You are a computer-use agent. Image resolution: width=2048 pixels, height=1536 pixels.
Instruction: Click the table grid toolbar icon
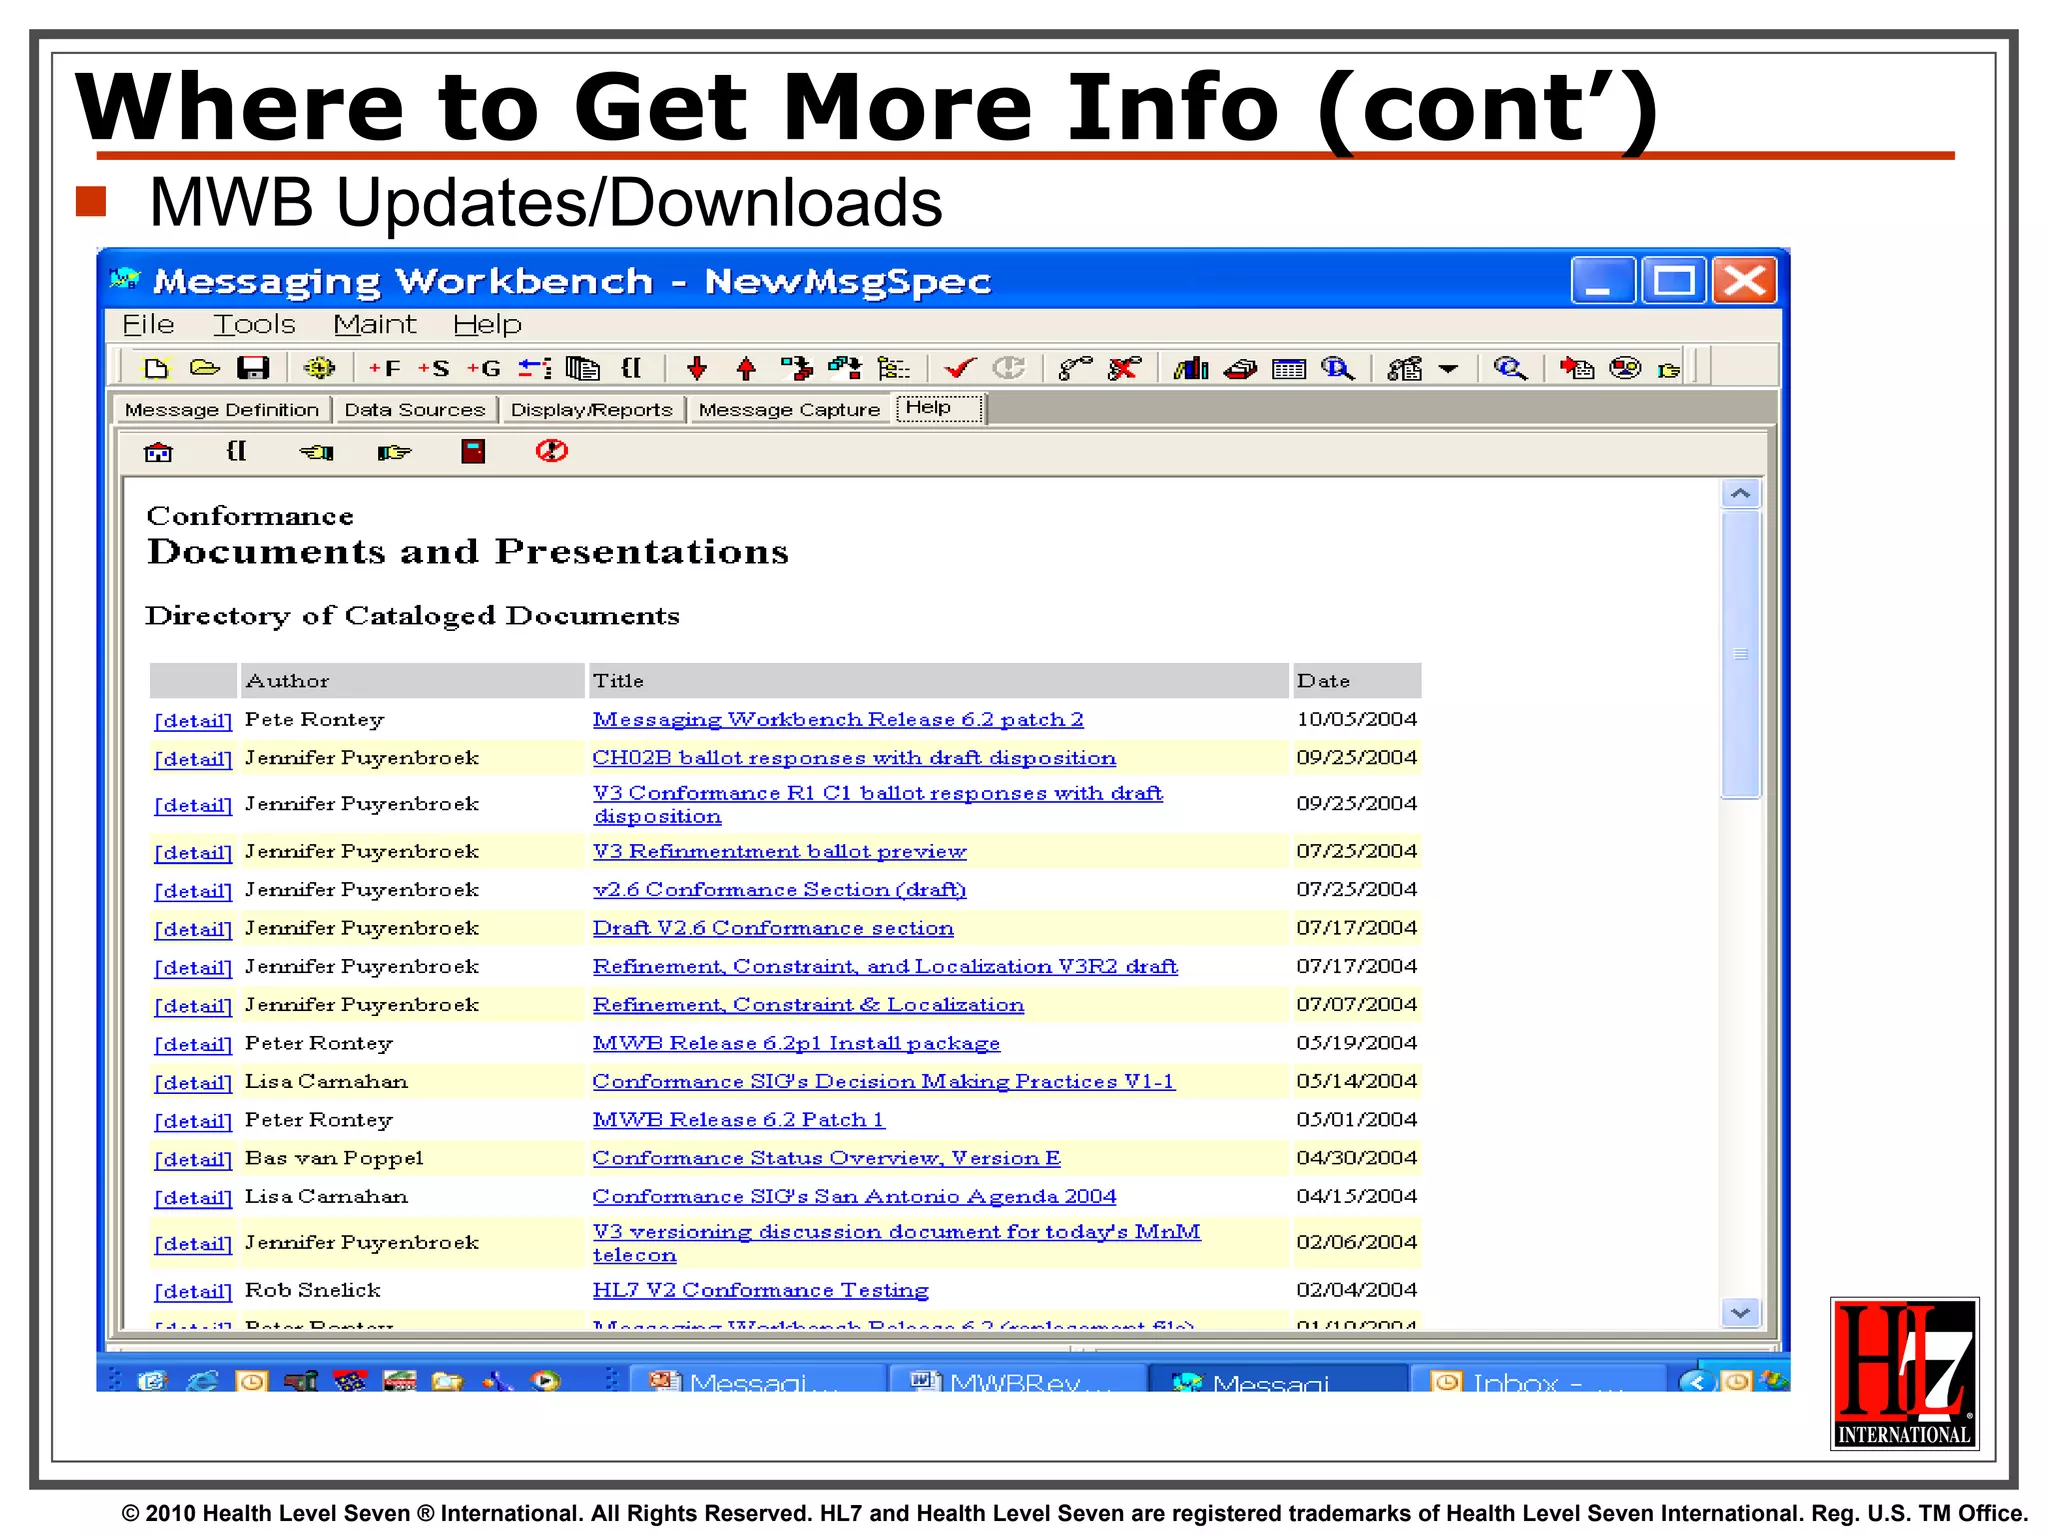[x=1289, y=369]
